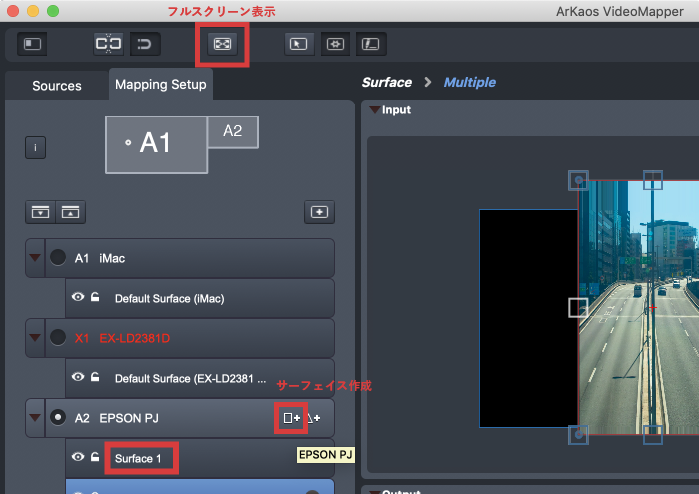Select Default Surface (EX-LD2381 ... row
The width and height of the screenshot is (699, 494).
point(200,378)
